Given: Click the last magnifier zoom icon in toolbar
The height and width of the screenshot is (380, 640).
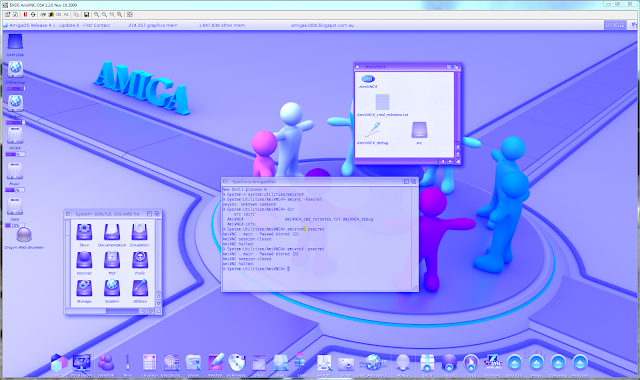Looking at the screenshot, I should [x=120, y=14].
